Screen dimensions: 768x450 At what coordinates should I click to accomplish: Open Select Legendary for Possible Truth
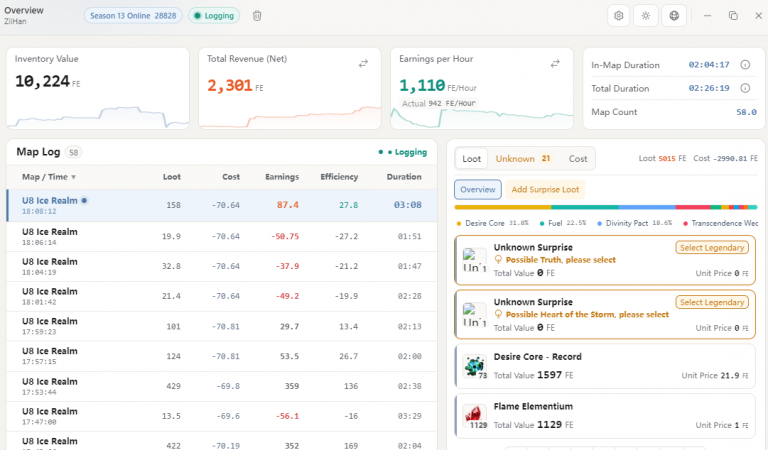[x=712, y=248]
